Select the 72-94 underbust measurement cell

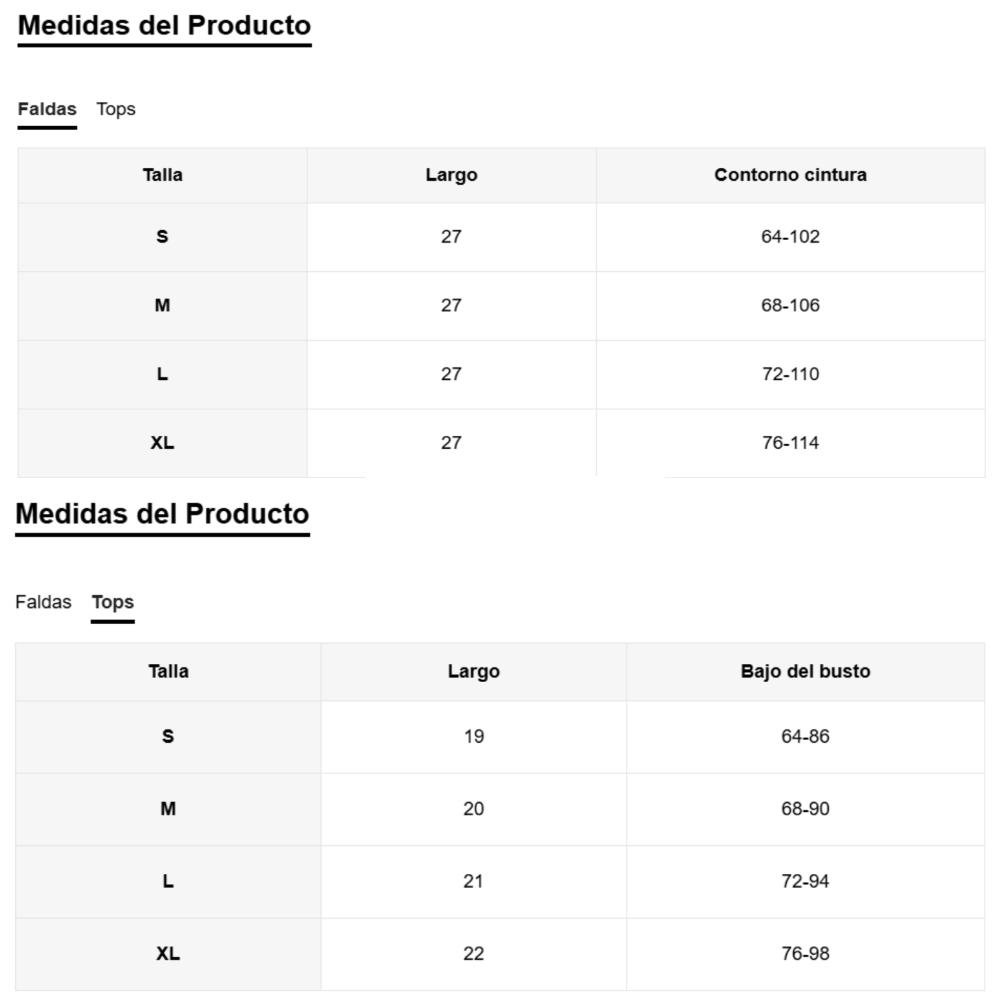[x=805, y=881]
